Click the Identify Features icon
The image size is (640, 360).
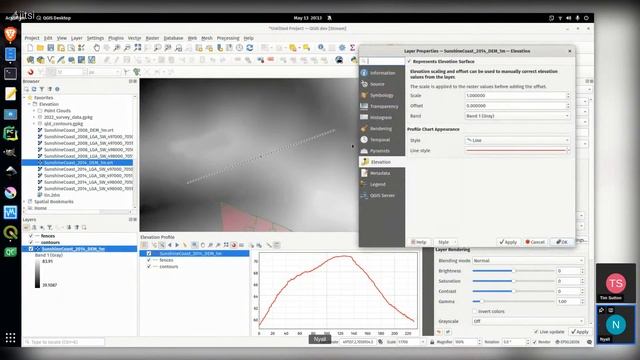(321, 48)
